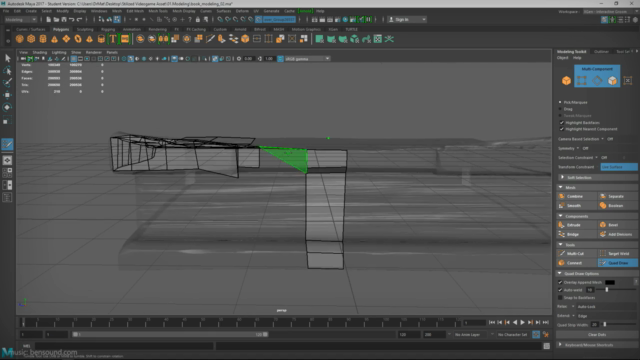Viewport: 640px width, 360px height.
Task: Create a polygon cylinder from the shelf
Action: [x=43, y=39]
